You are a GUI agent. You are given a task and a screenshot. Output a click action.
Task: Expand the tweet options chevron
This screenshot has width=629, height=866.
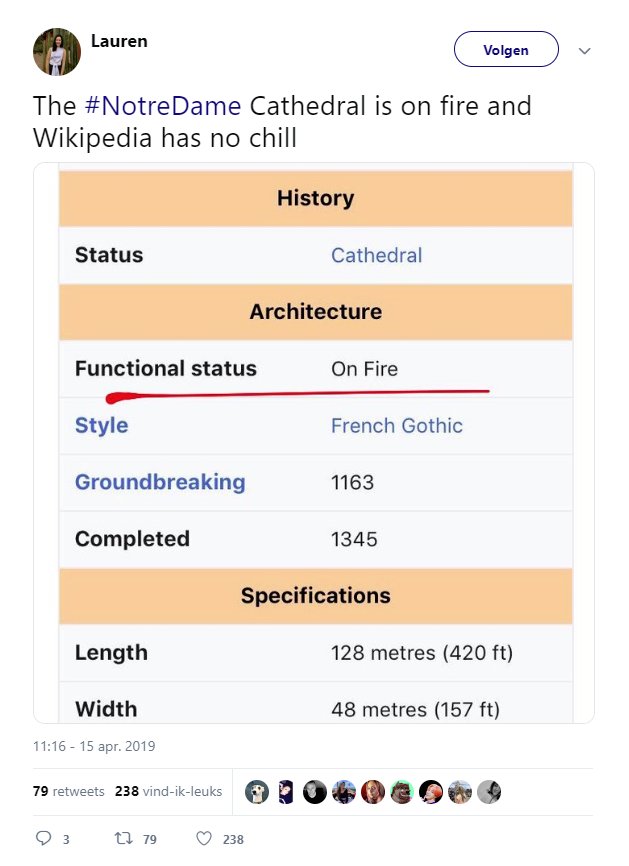click(584, 51)
